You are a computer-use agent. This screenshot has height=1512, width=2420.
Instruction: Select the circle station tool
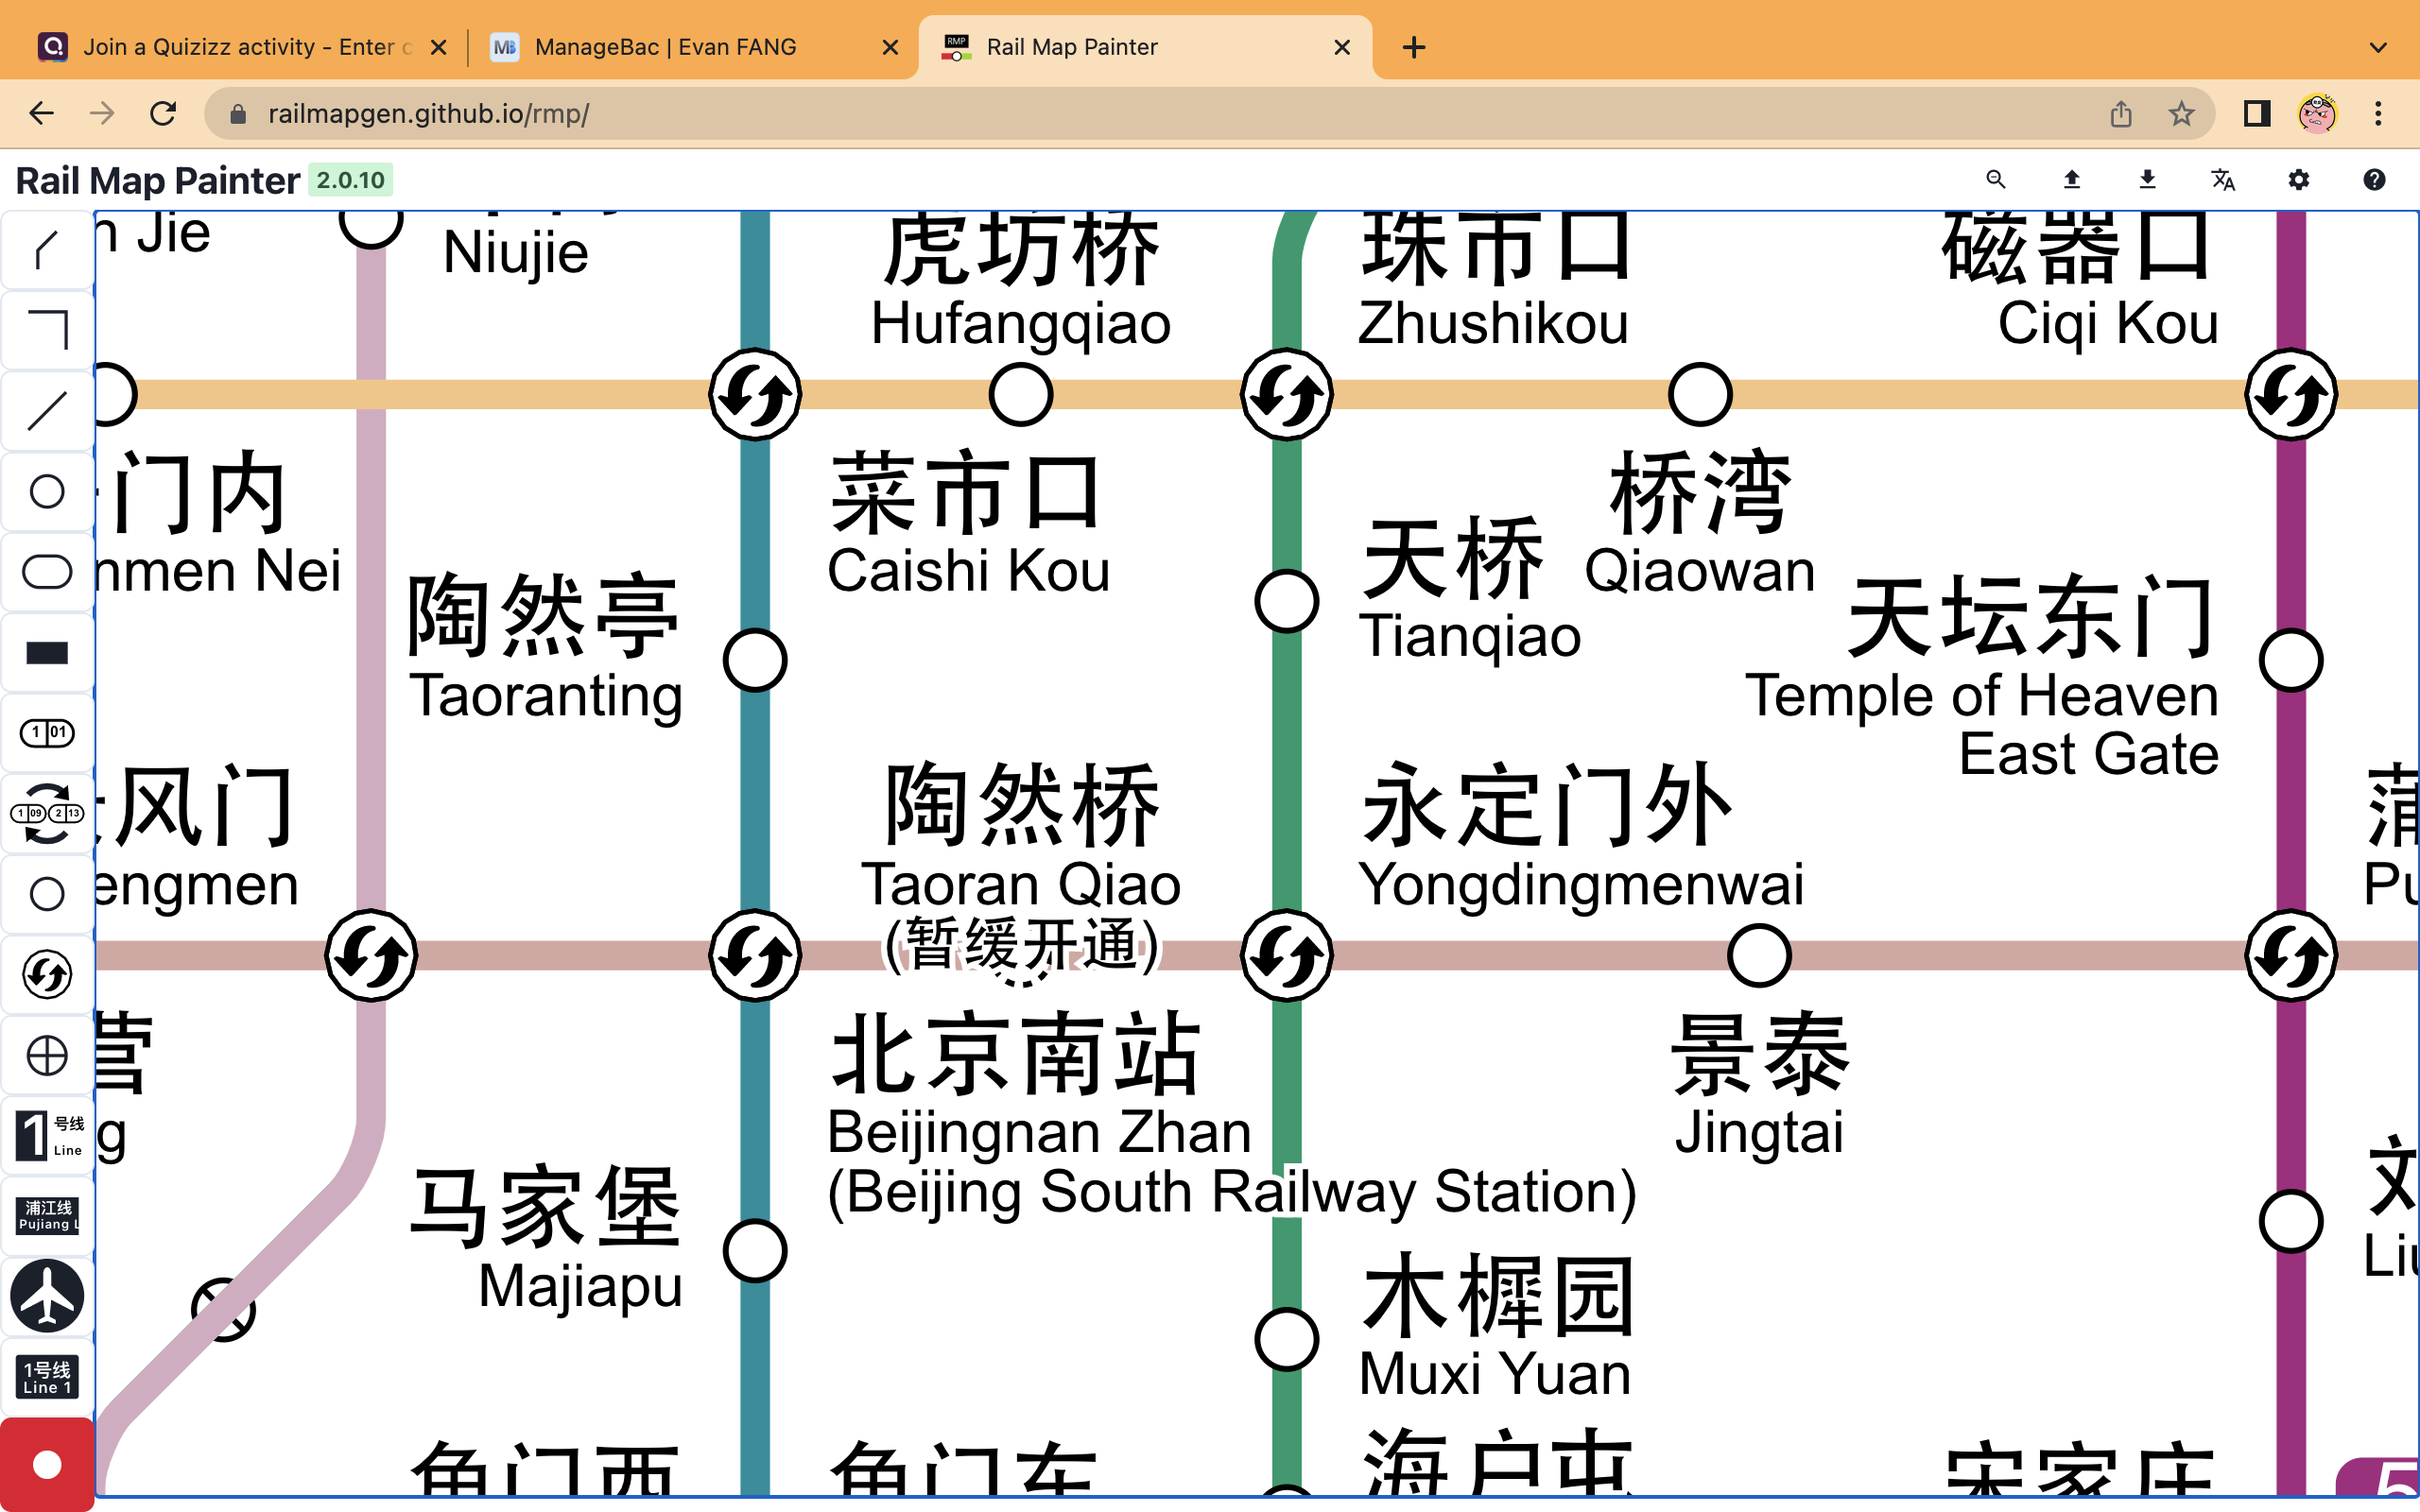tap(46, 491)
